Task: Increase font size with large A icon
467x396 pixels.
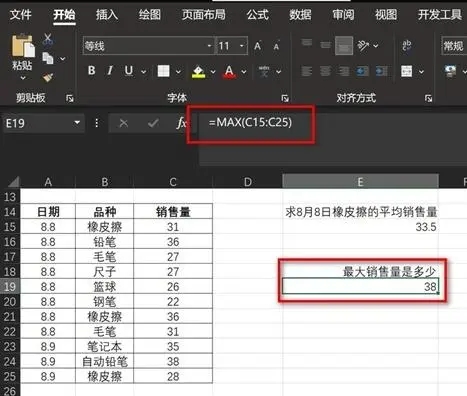Action: tap(258, 46)
